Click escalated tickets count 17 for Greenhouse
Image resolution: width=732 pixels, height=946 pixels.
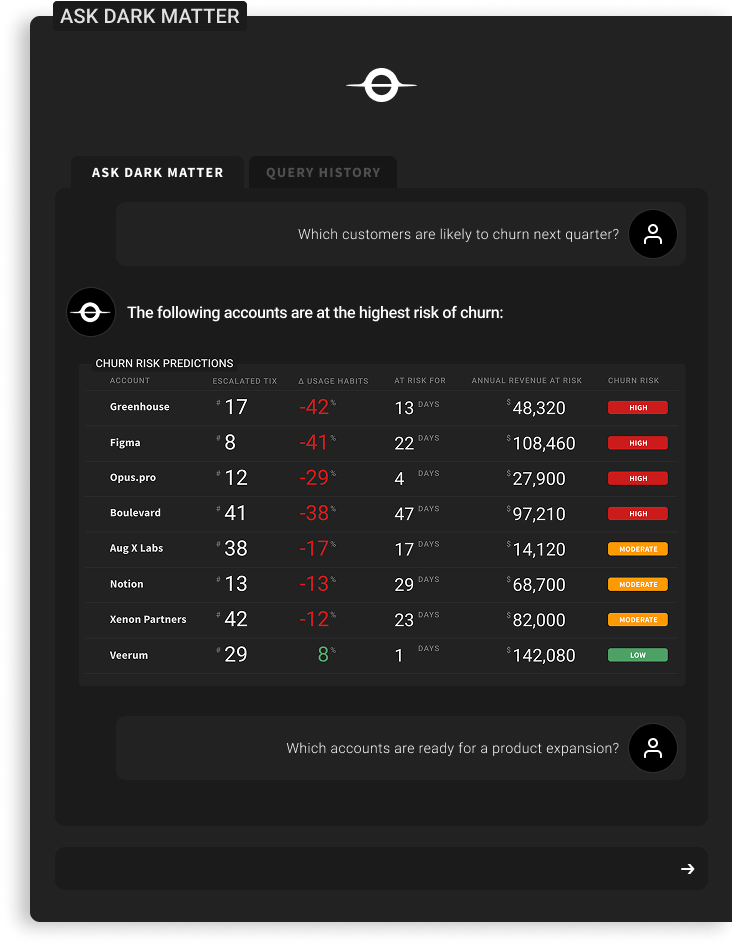[x=235, y=407]
